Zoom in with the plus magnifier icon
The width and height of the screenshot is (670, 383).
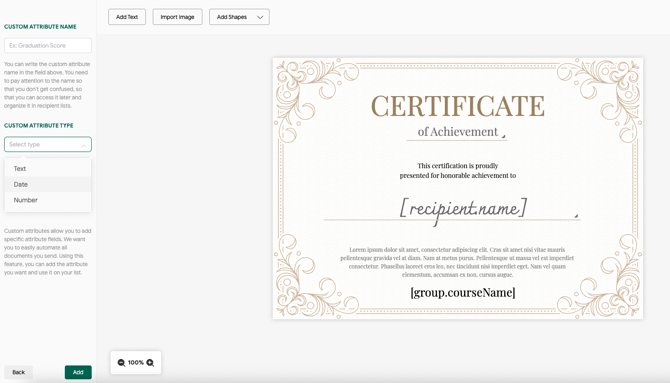[x=150, y=363]
